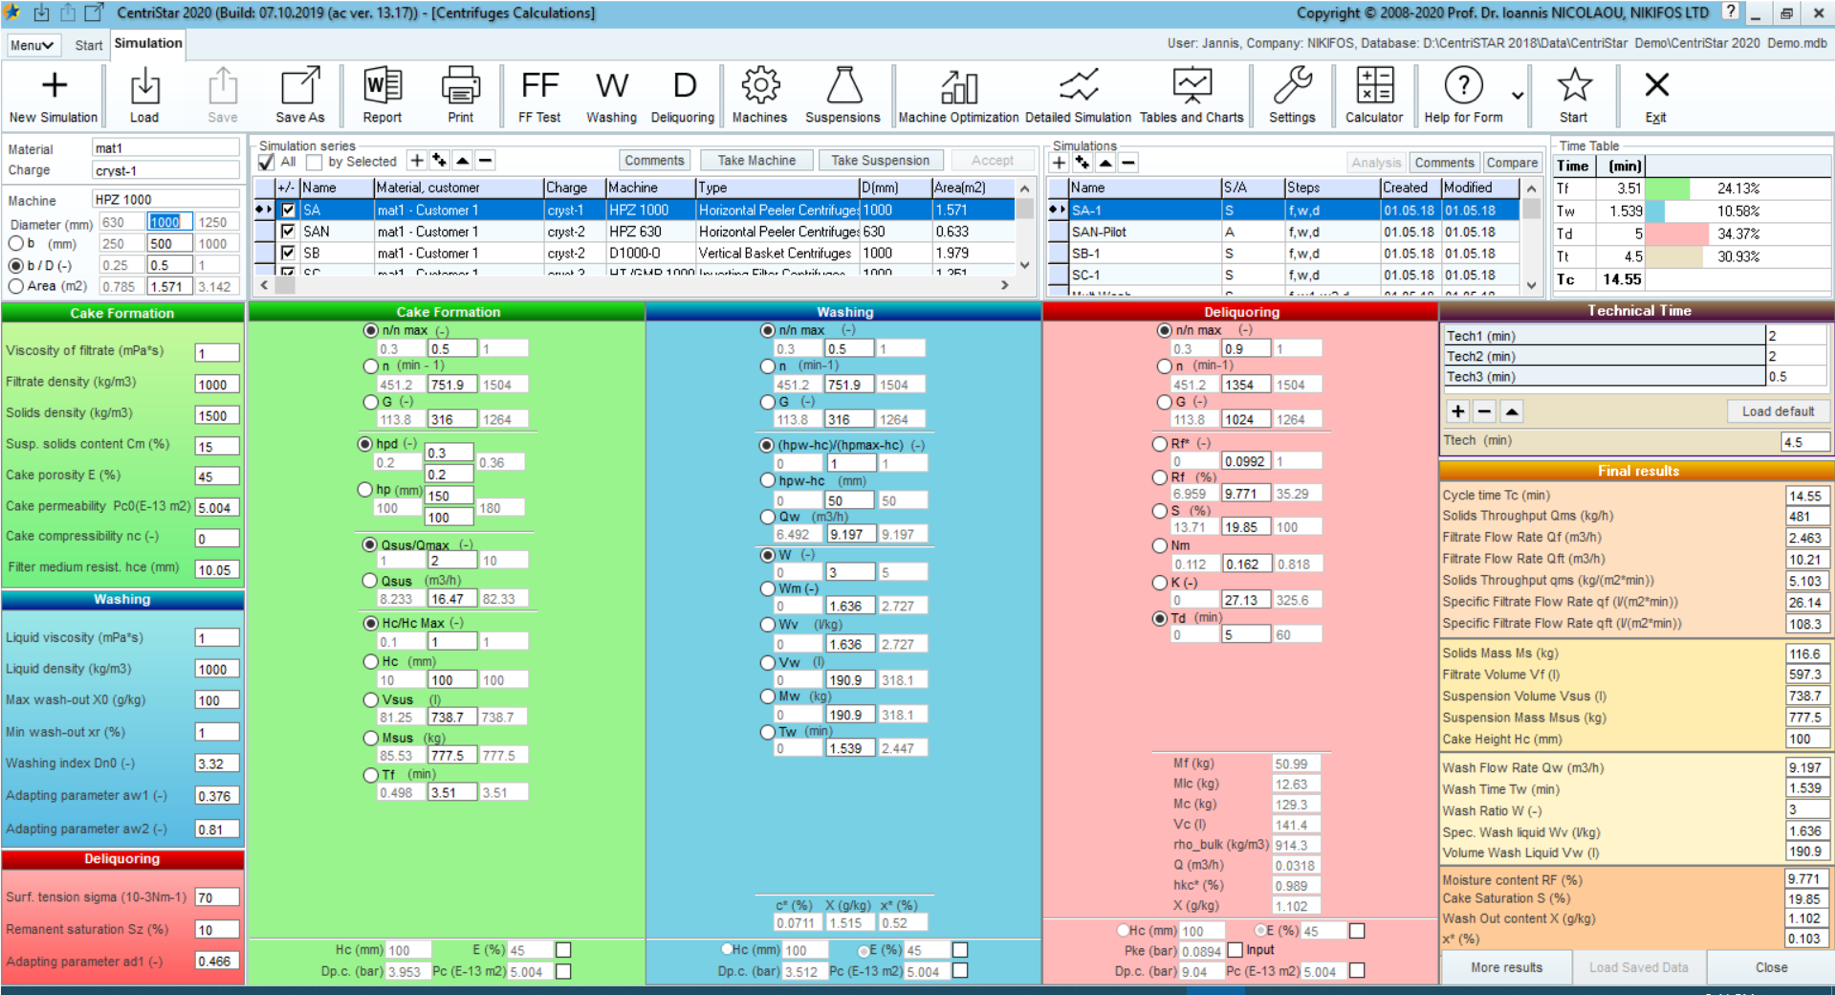Screen dimensions: 1835x995
Task: Select the hp (mm) radio in Cake Formation
Action: tap(365, 490)
